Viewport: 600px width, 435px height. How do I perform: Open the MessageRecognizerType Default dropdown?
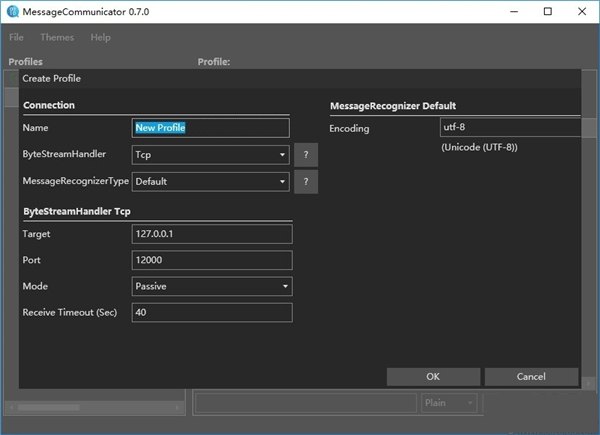(211, 182)
